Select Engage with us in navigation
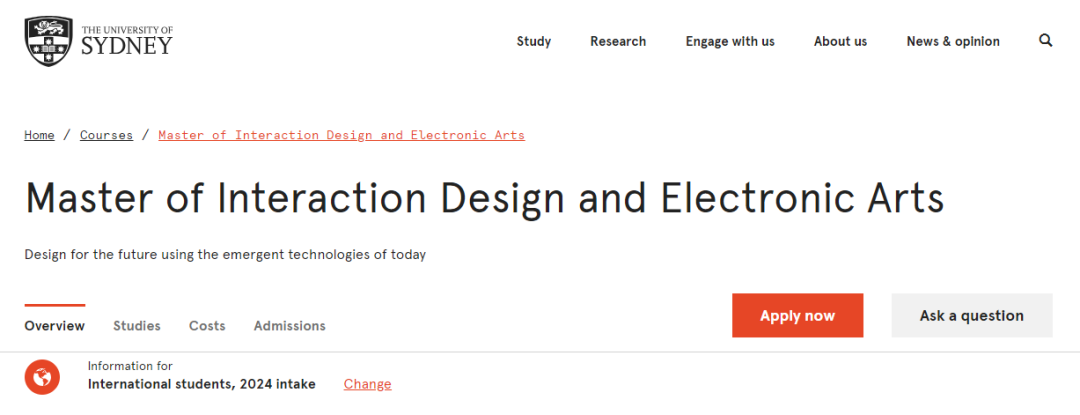 pos(730,41)
